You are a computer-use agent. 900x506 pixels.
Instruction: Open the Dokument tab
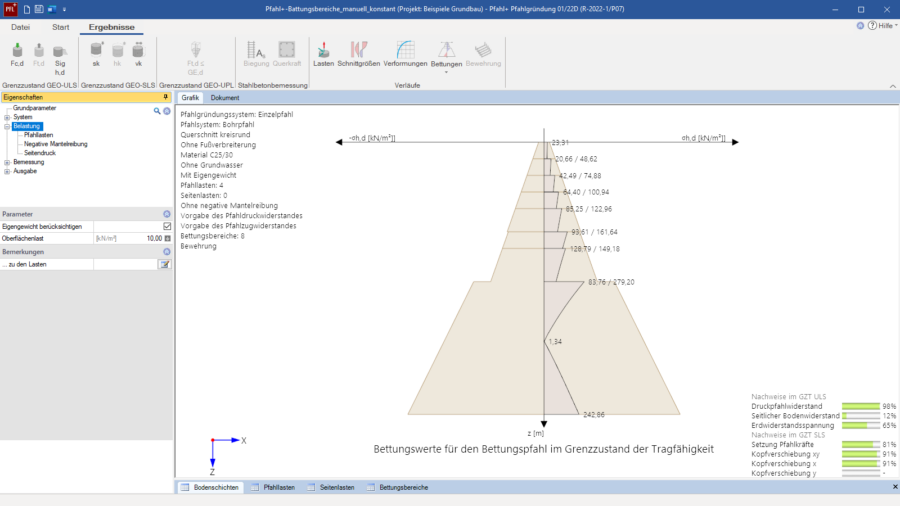pyautogui.click(x=225, y=98)
